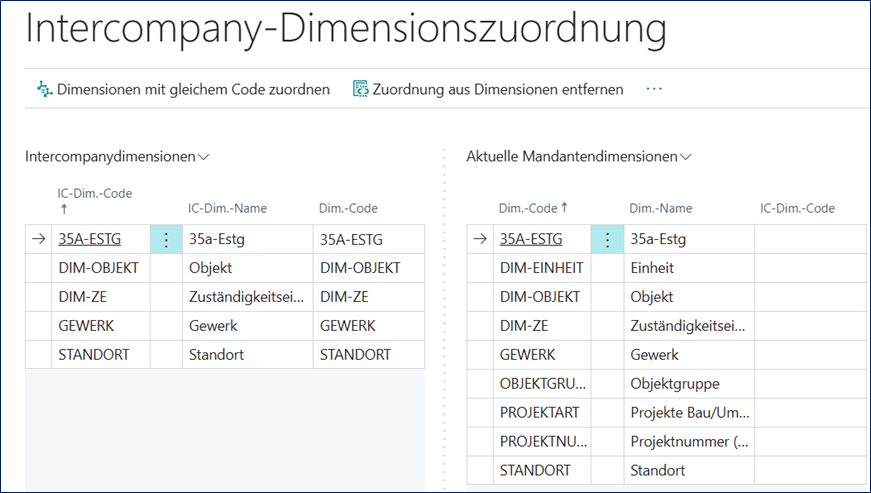Open the 35A-ESTG link in Intercompanydimensionen
871x493 pixels.
click(89, 239)
